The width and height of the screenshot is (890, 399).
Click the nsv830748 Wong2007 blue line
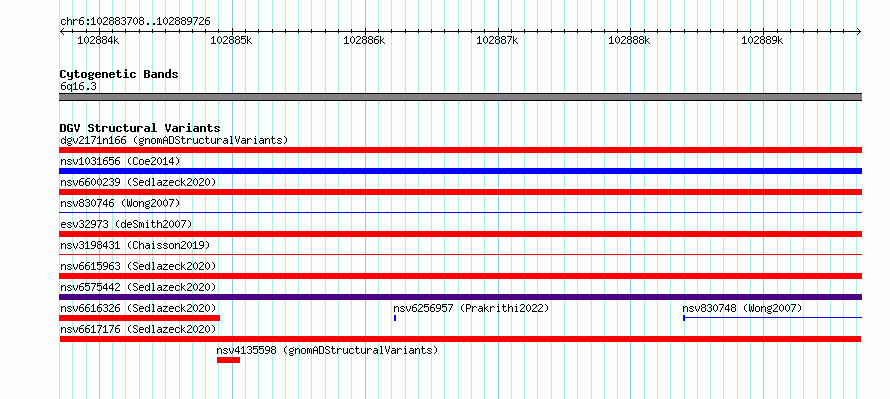pos(772,318)
